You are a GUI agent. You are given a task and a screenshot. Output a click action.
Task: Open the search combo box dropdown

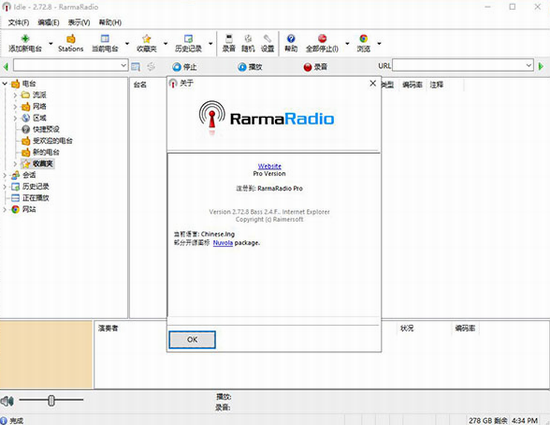pyautogui.click(x=123, y=65)
